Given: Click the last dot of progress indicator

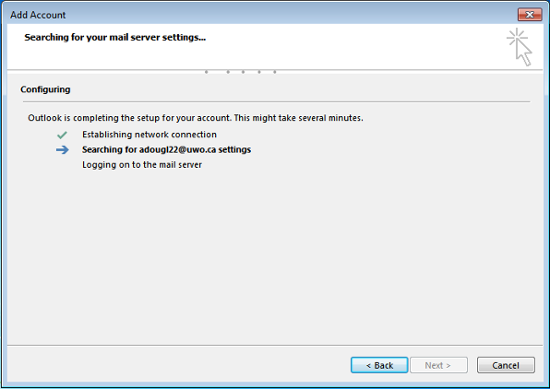Looking at the screenshot, I should click(x=275, y=72).
